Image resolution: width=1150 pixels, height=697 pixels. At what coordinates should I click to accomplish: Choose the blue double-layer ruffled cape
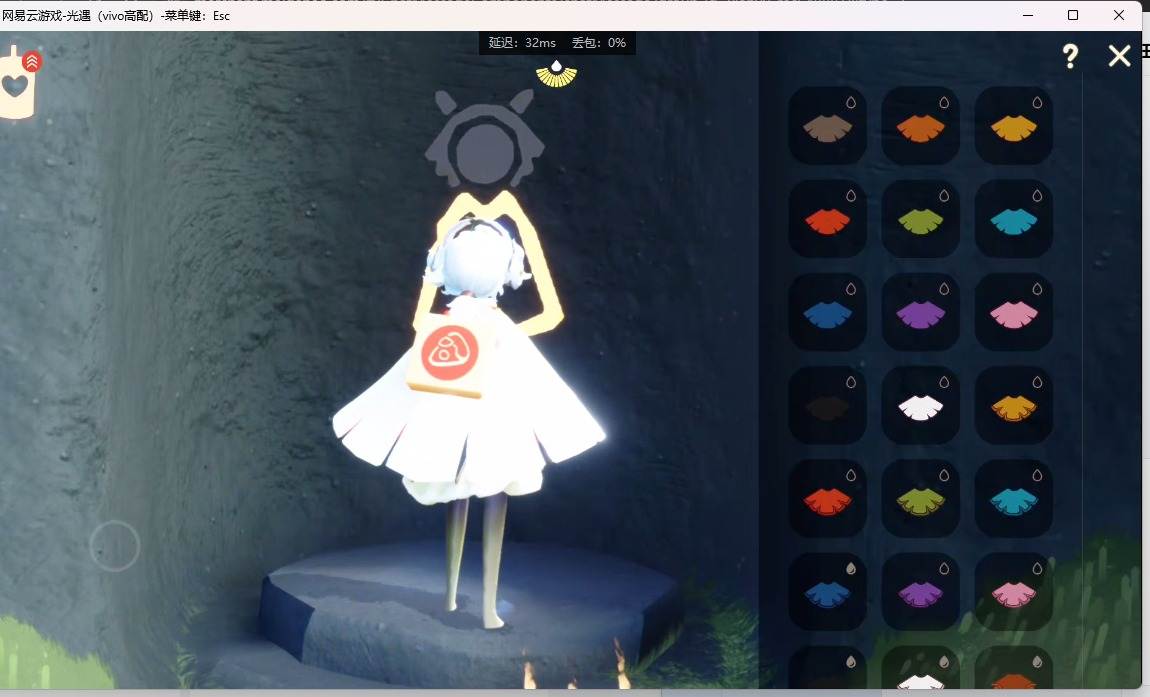tap(827, 591)
